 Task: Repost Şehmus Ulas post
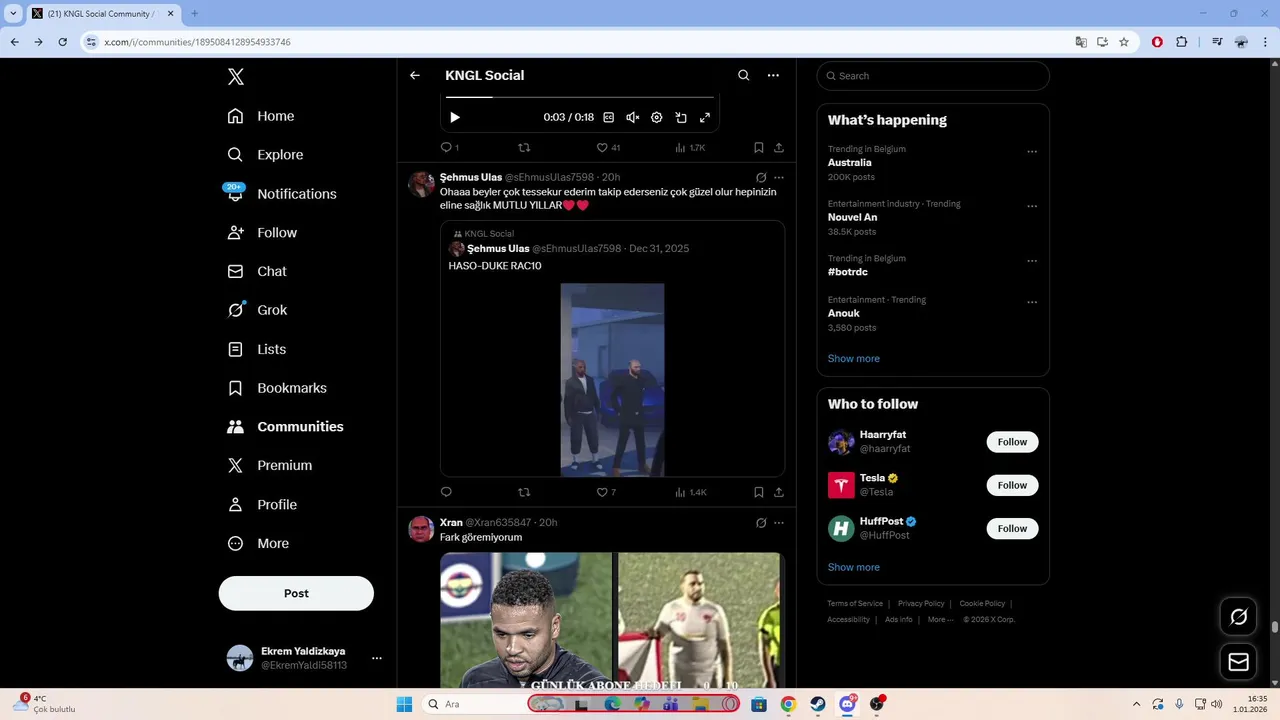[x=524, y=492]
